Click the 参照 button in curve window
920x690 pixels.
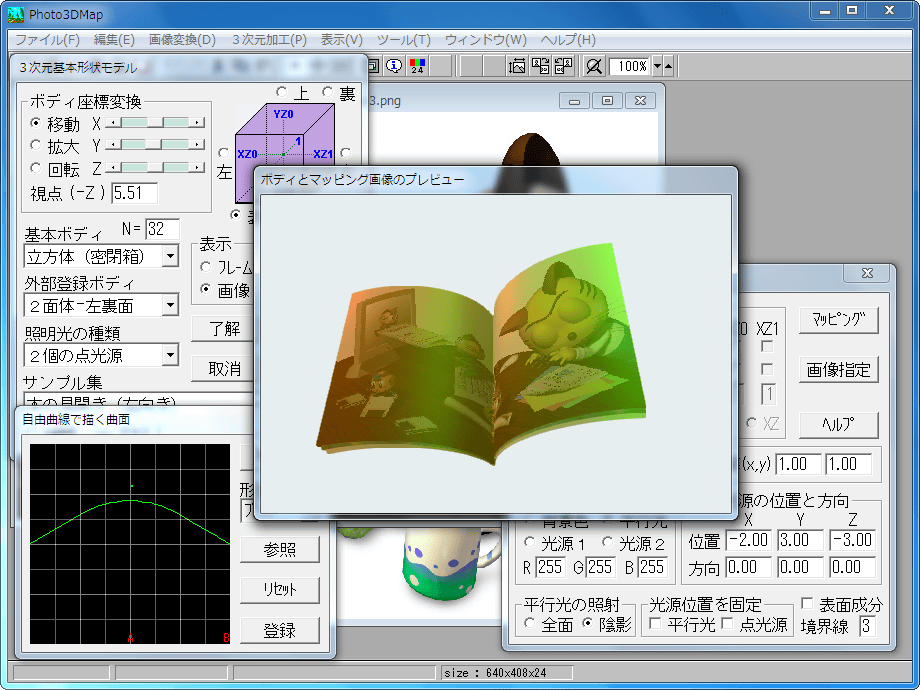(x=280, y=549)
